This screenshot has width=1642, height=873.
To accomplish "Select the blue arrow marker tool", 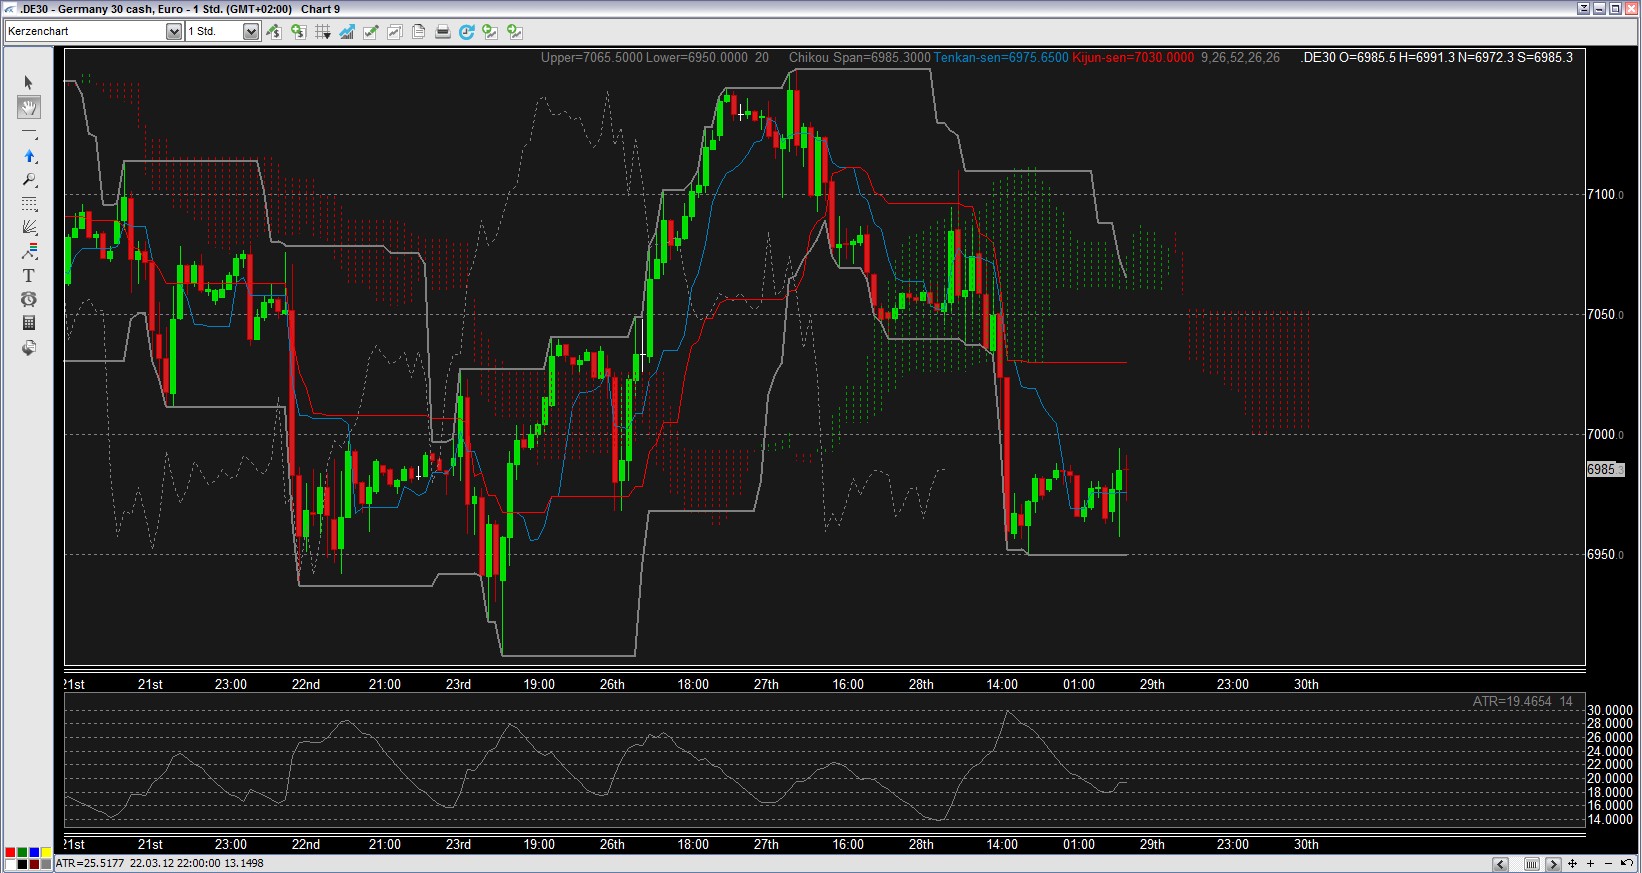I will tap(29, 156).
